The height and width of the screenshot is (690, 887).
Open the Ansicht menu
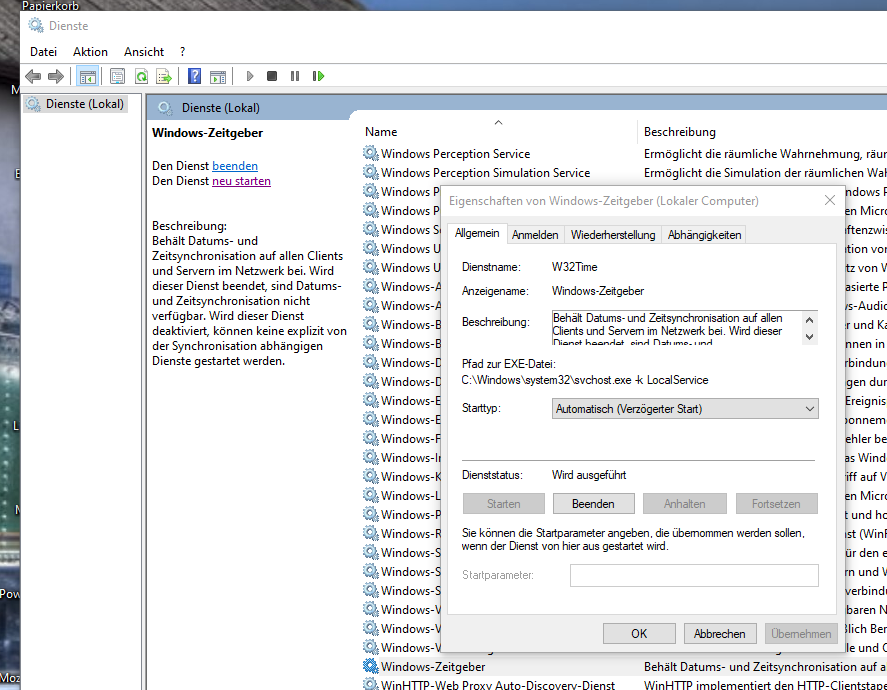[x=144, y=51]
